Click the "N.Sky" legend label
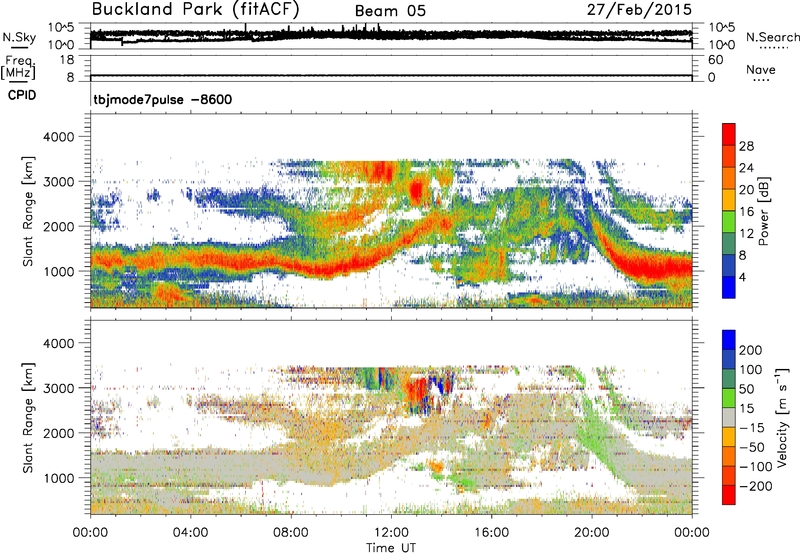Image resolution: width=800 pixels, height=554 pixels. [19, 37]
